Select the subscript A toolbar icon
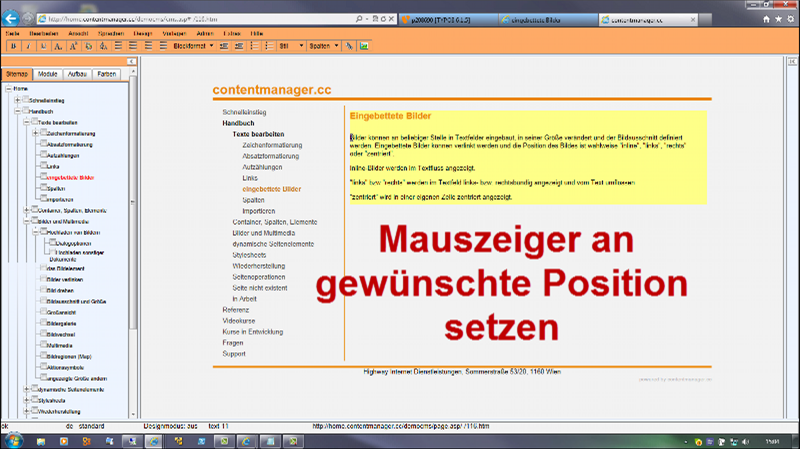This screenshot has width=800, height=449. click(58, 46)
